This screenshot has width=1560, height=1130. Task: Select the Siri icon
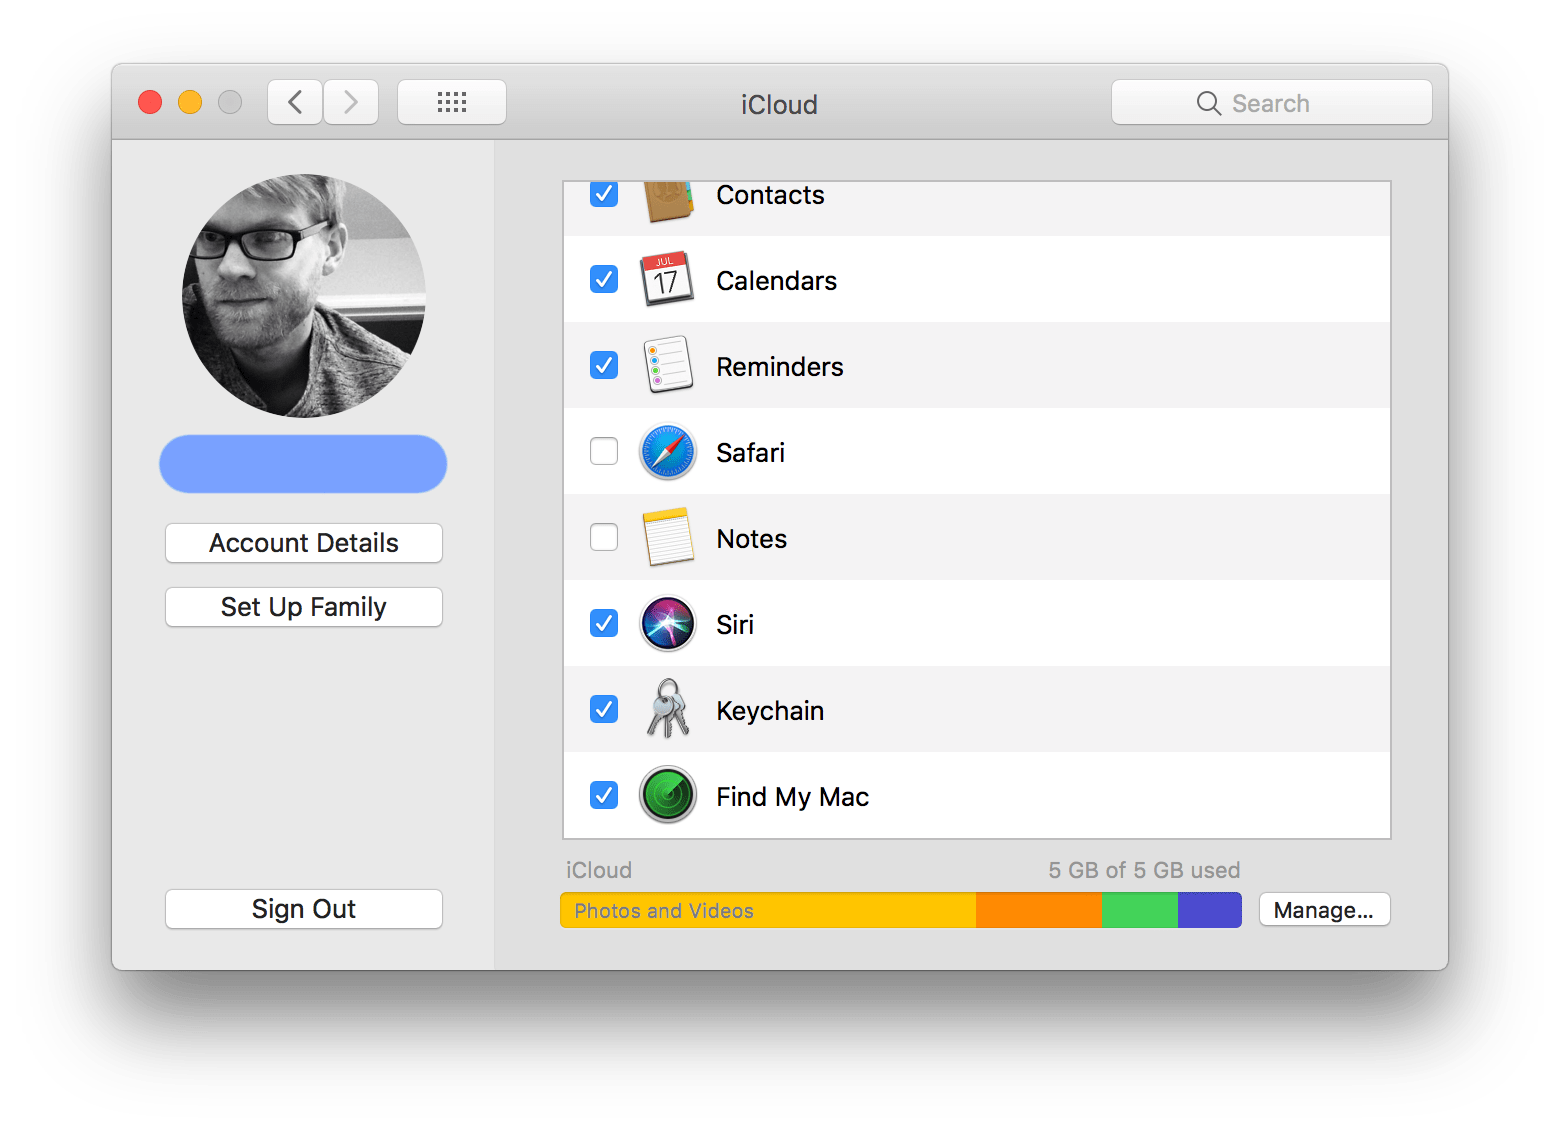pyautogui.click(x=667, y=623)
